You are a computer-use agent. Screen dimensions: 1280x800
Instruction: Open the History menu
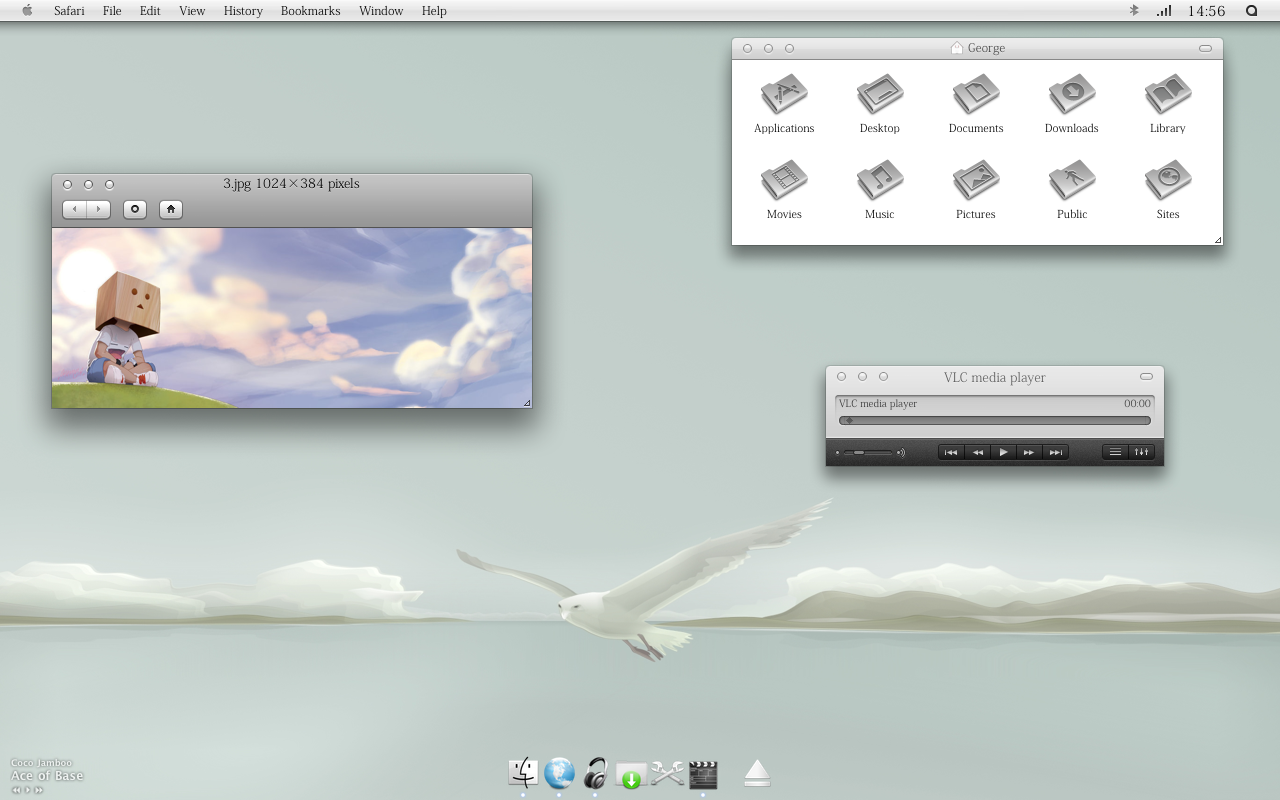pyautogui.click(x=243, y=11)
